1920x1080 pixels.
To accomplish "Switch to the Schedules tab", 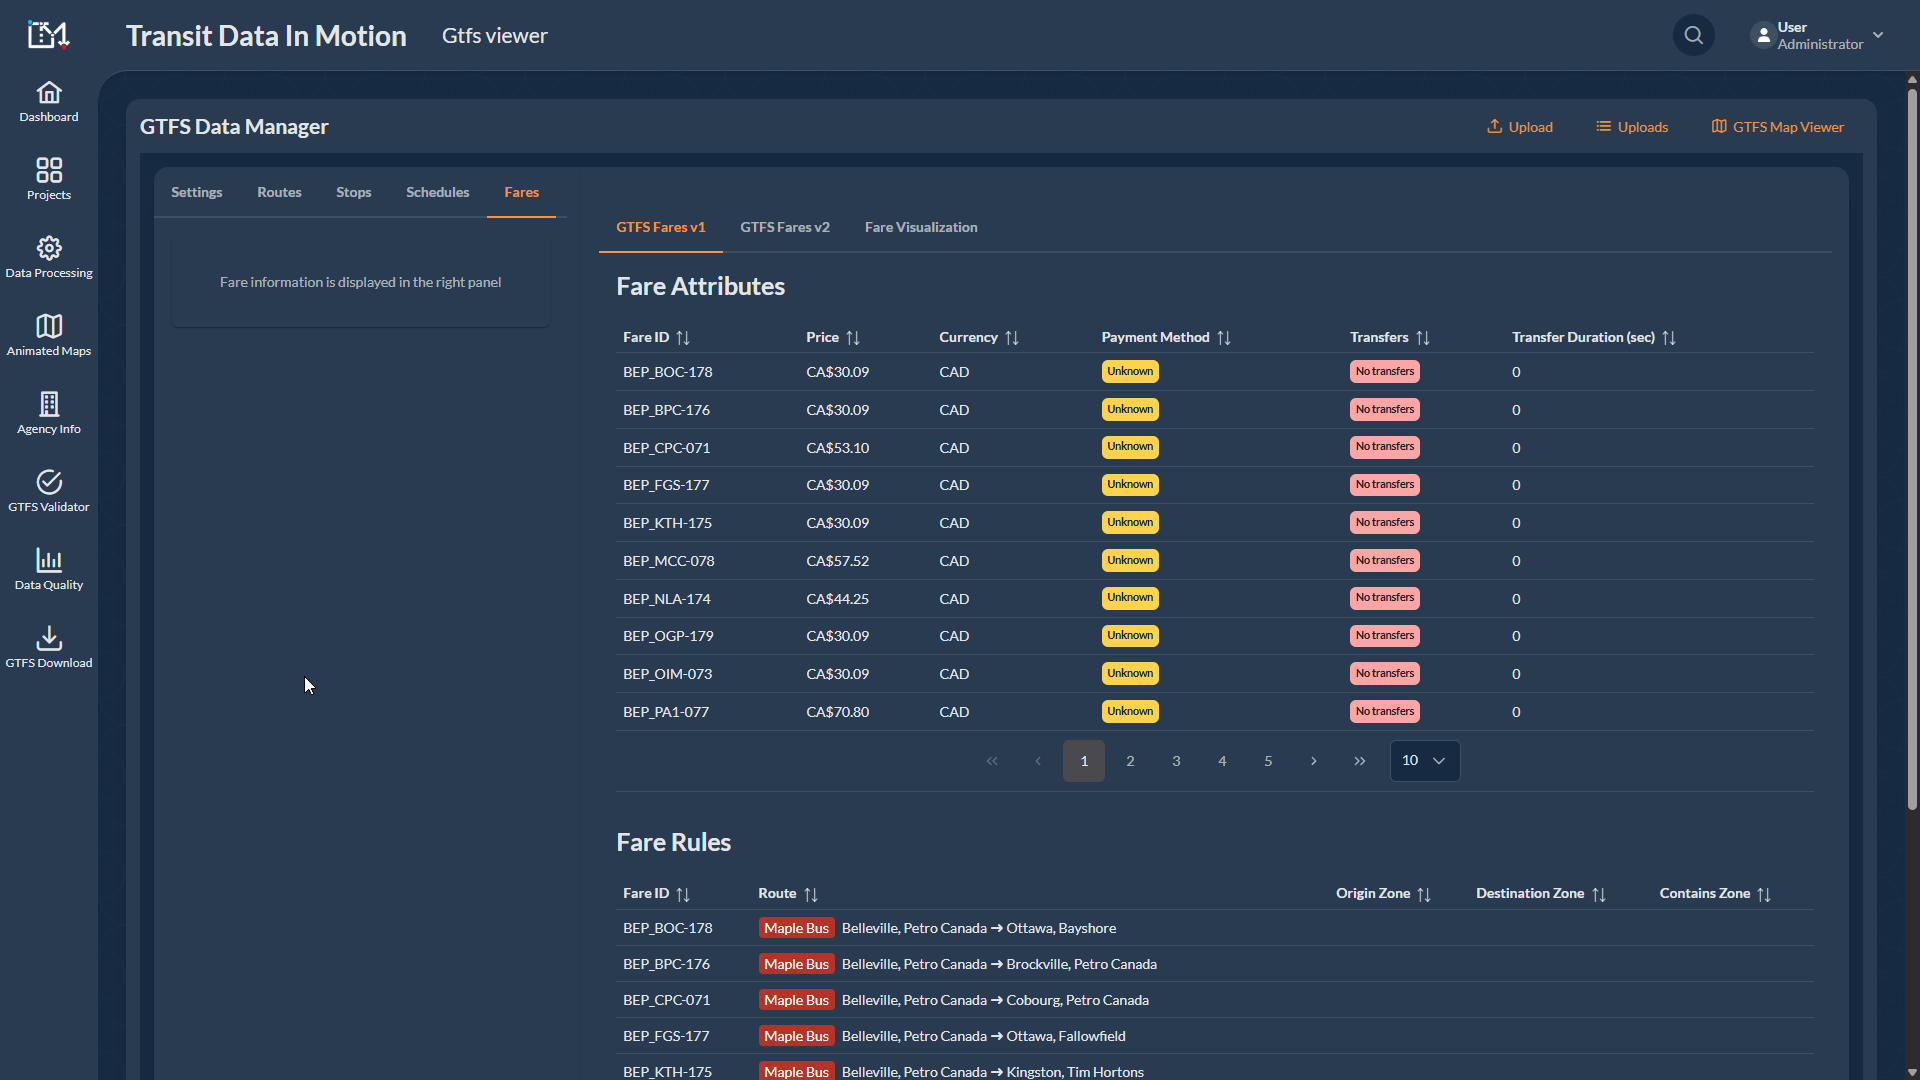I will point(437,193).
